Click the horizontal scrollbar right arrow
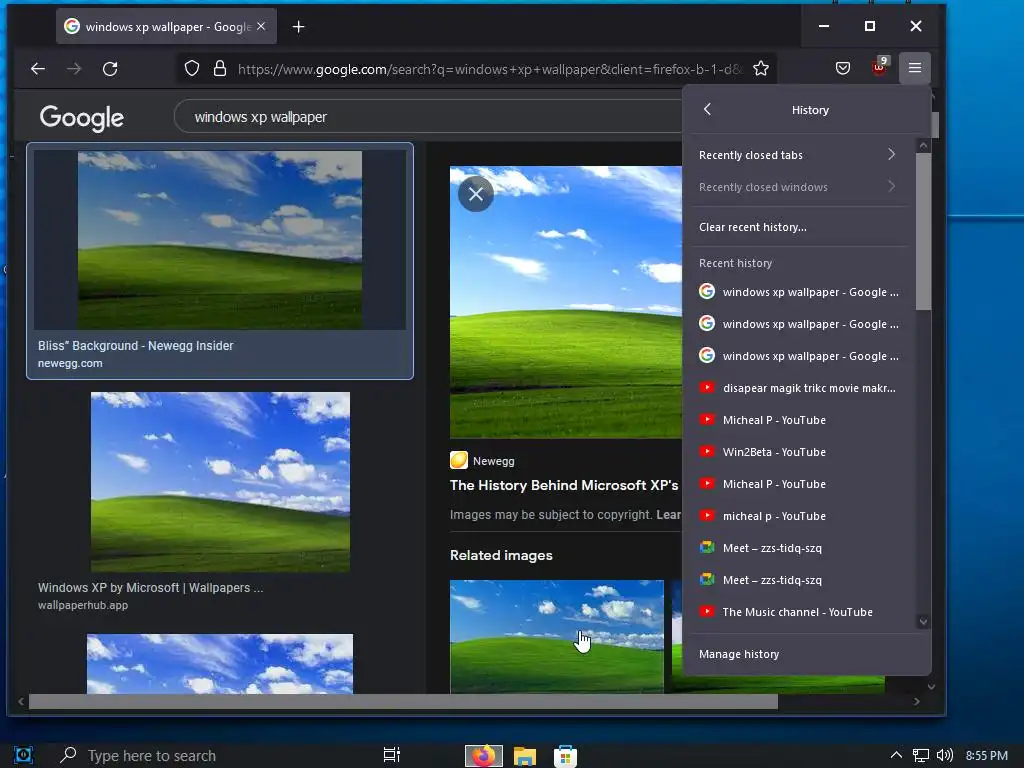Screen dimensions: 1024x768 point(917,701)
